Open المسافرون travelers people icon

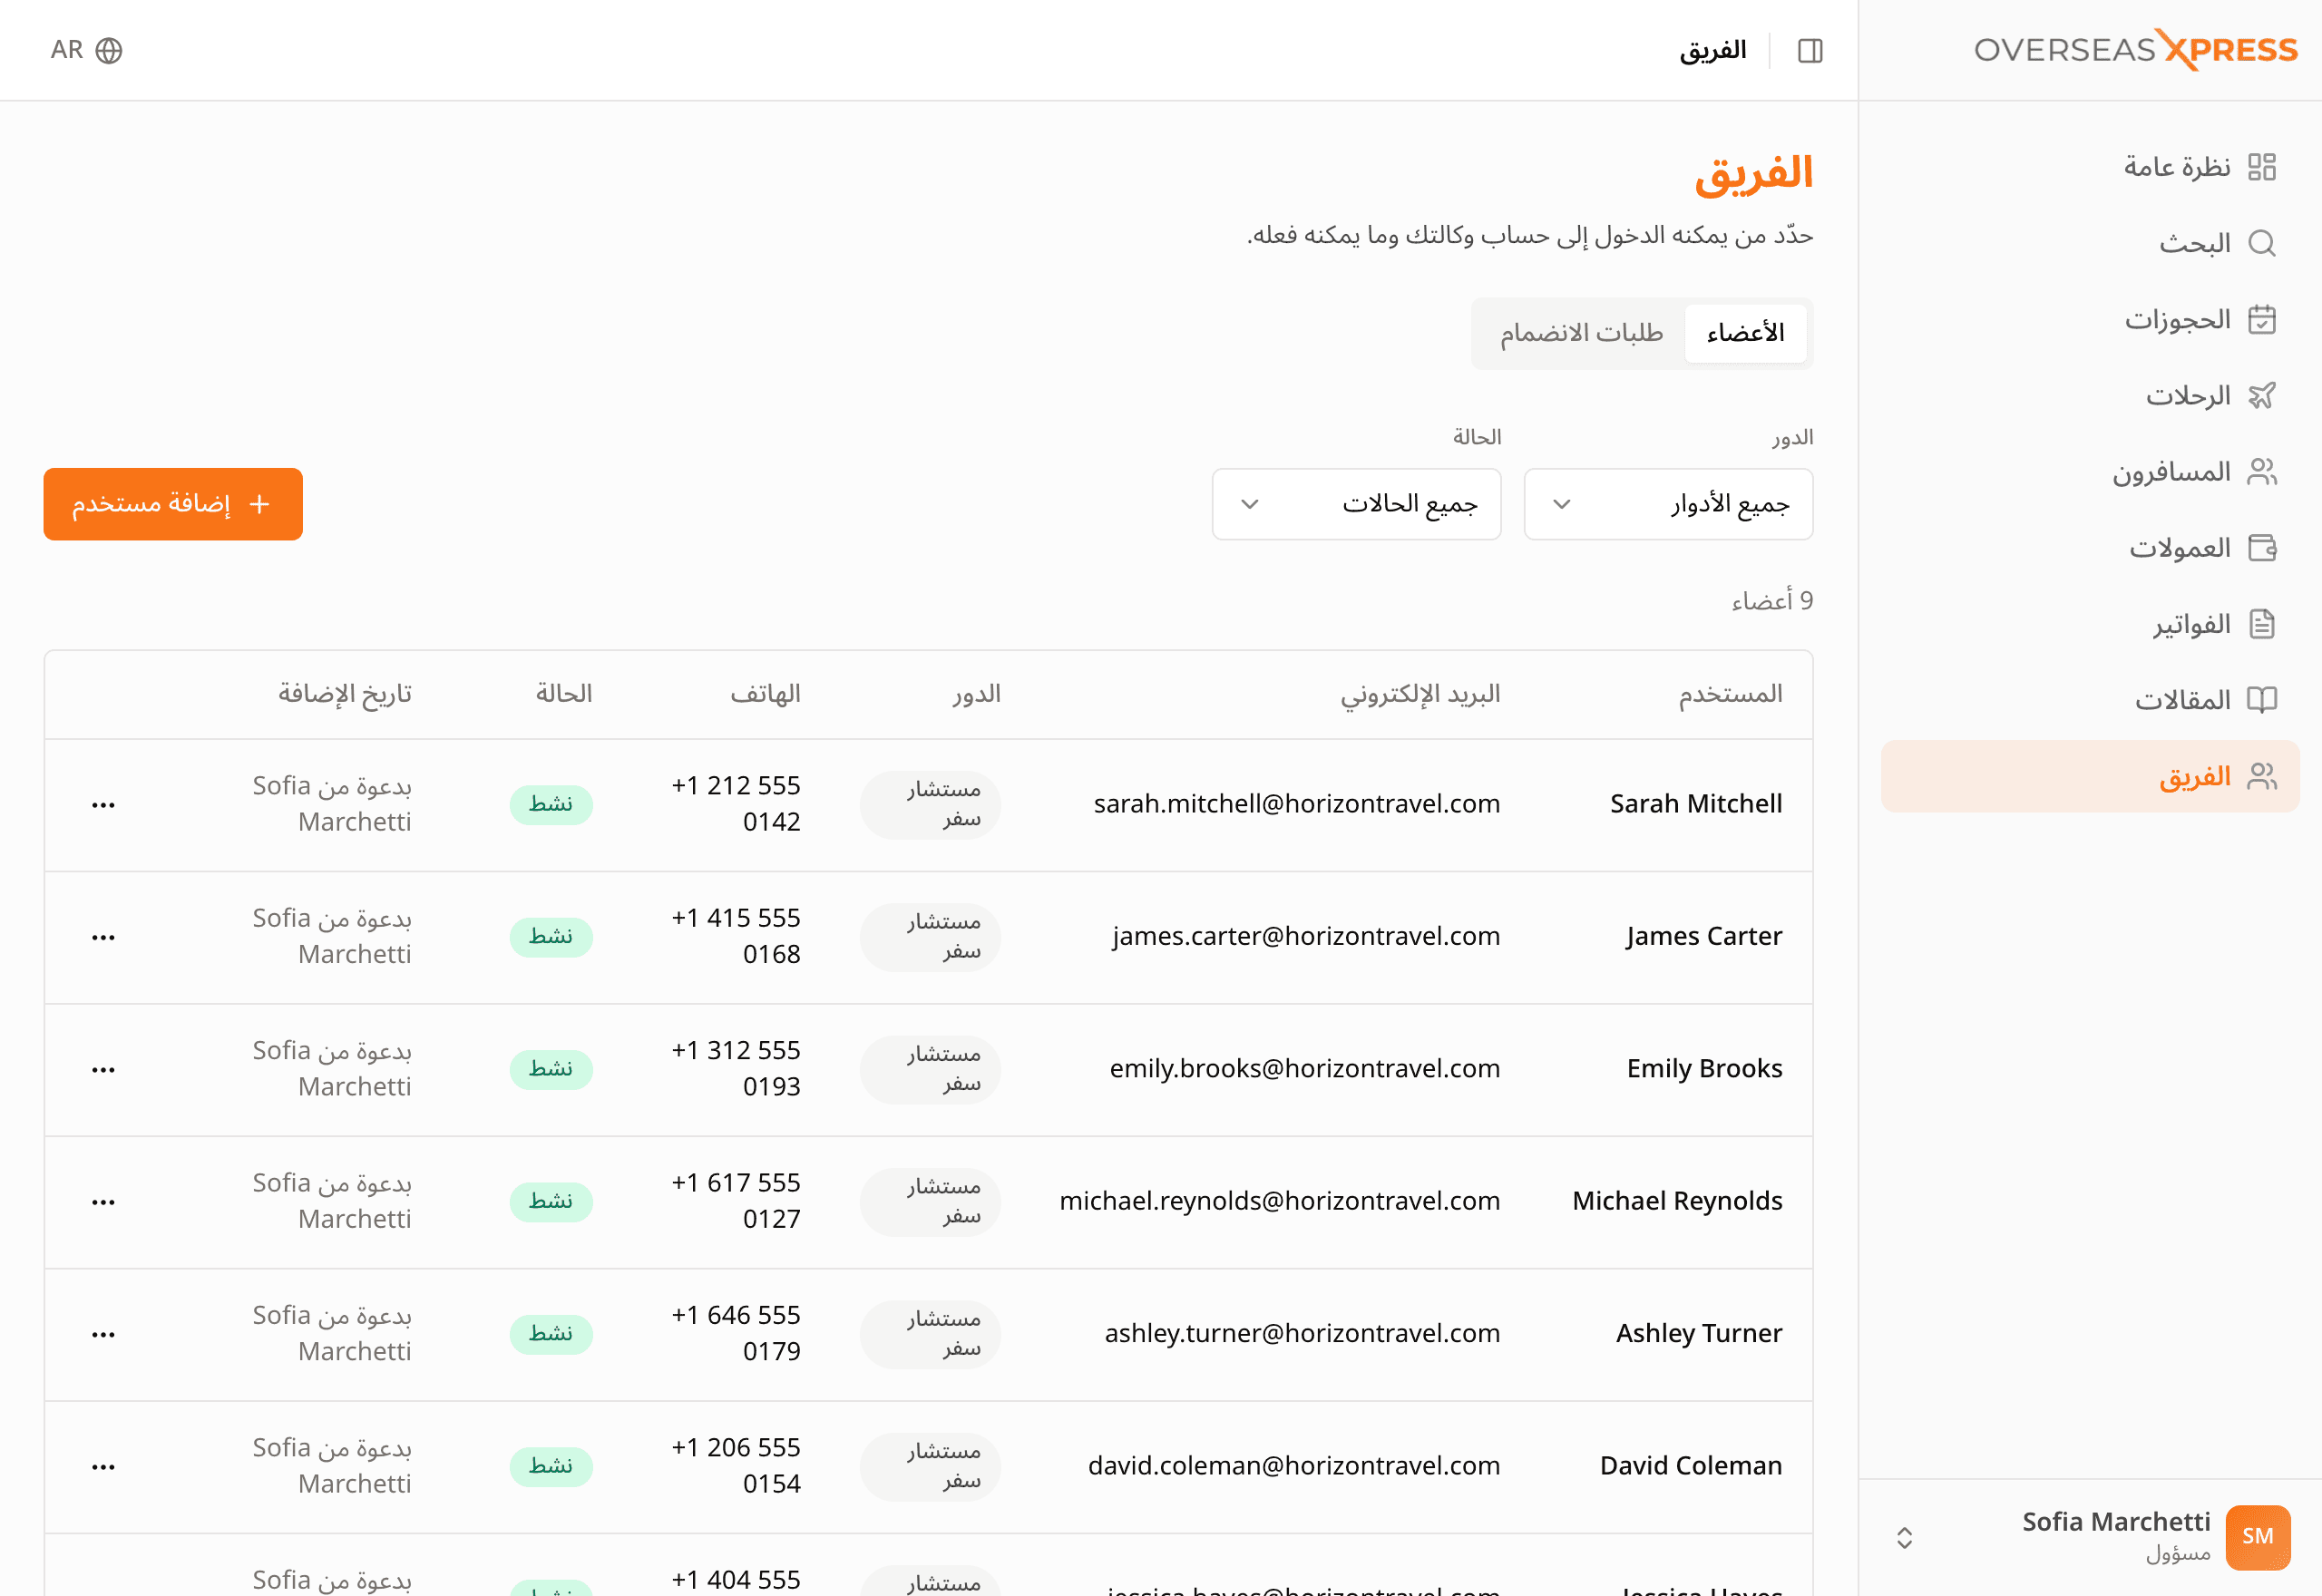coord(2261,472)
